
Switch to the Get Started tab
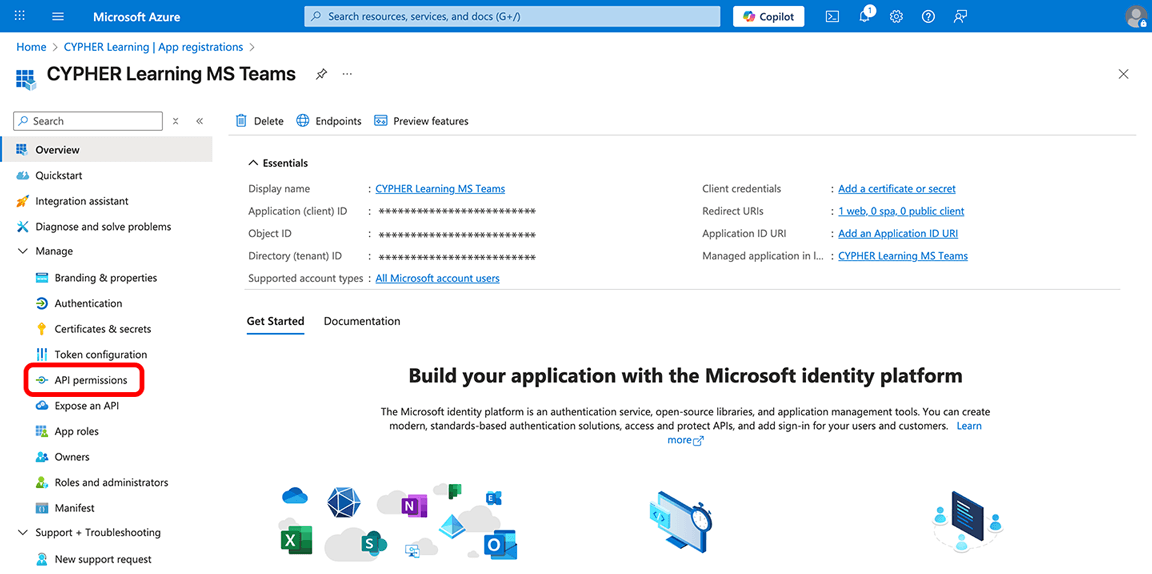(276, 321)
